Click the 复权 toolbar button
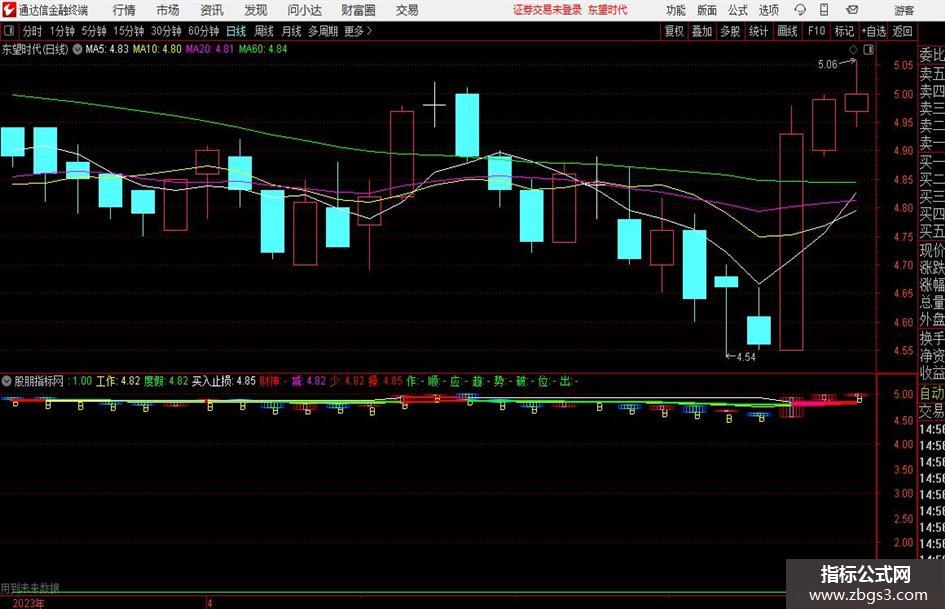 coord(674,31)
